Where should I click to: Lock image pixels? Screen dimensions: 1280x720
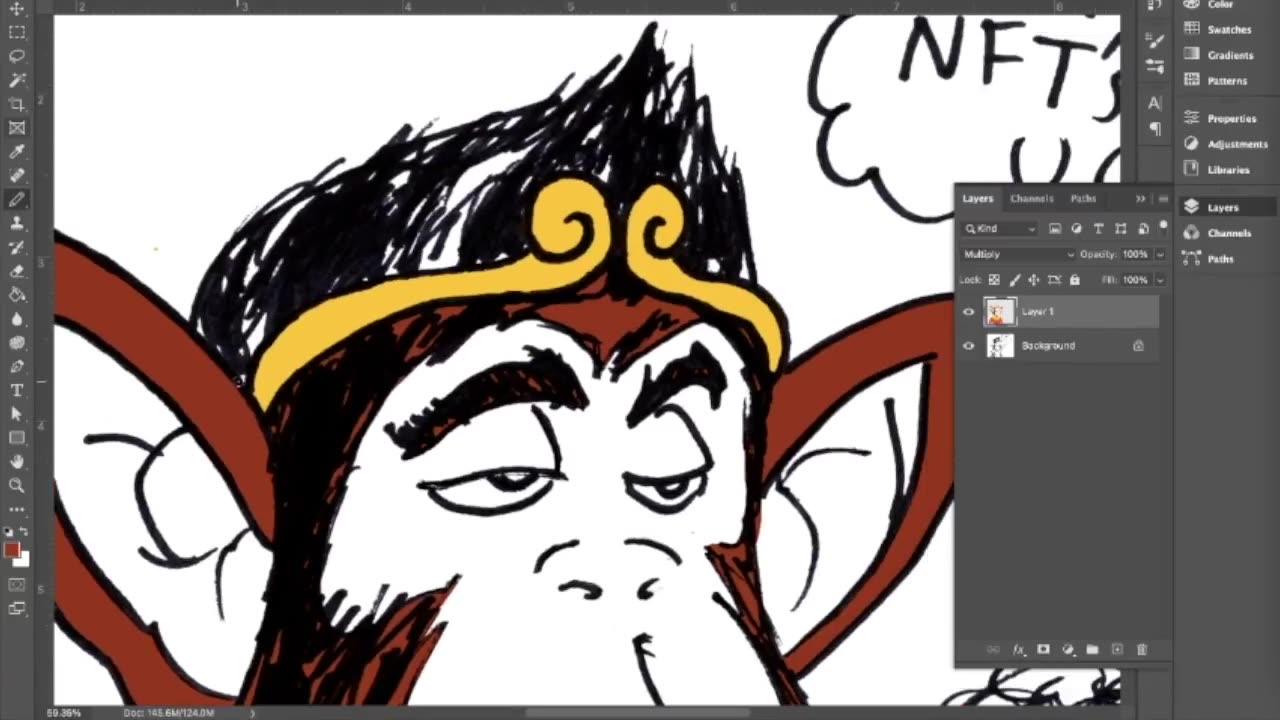[1014, 280]
